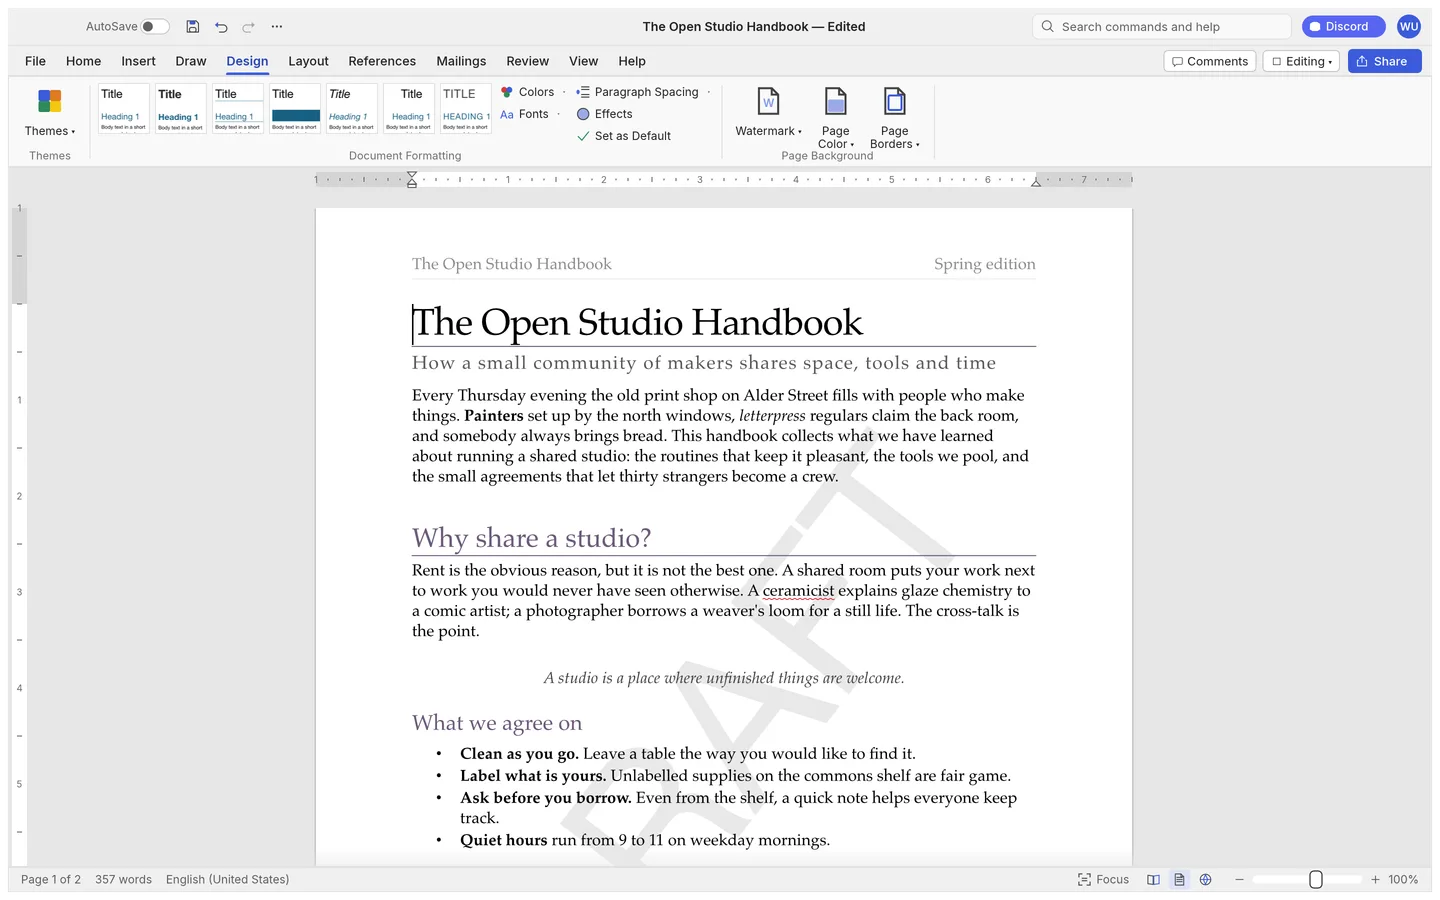Go to the Review tab
The width and height of the screenshot is (1440, 900).
pos(527,61)
